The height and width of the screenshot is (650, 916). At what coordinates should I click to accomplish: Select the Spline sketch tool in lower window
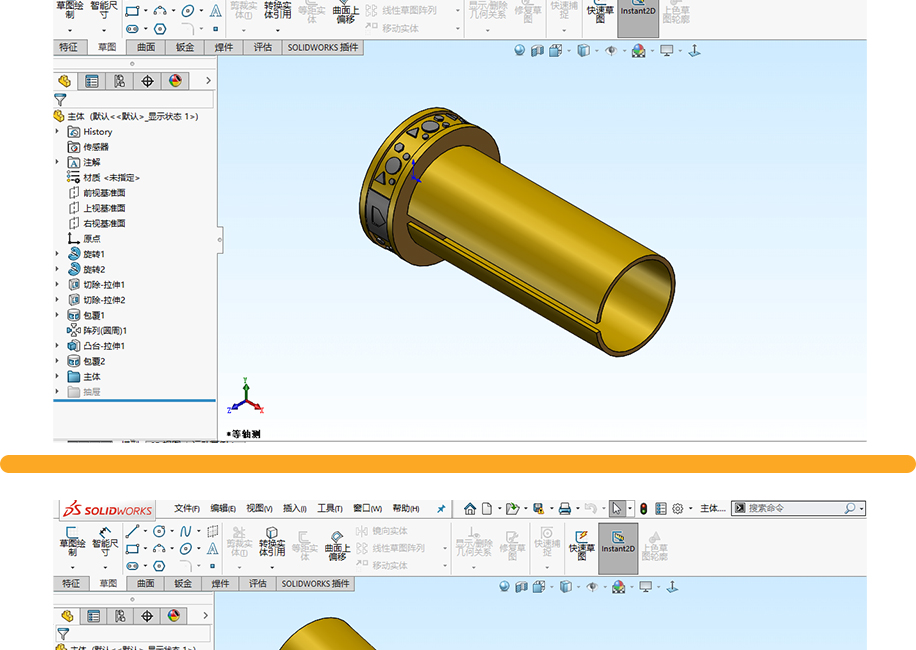(185, 531)
